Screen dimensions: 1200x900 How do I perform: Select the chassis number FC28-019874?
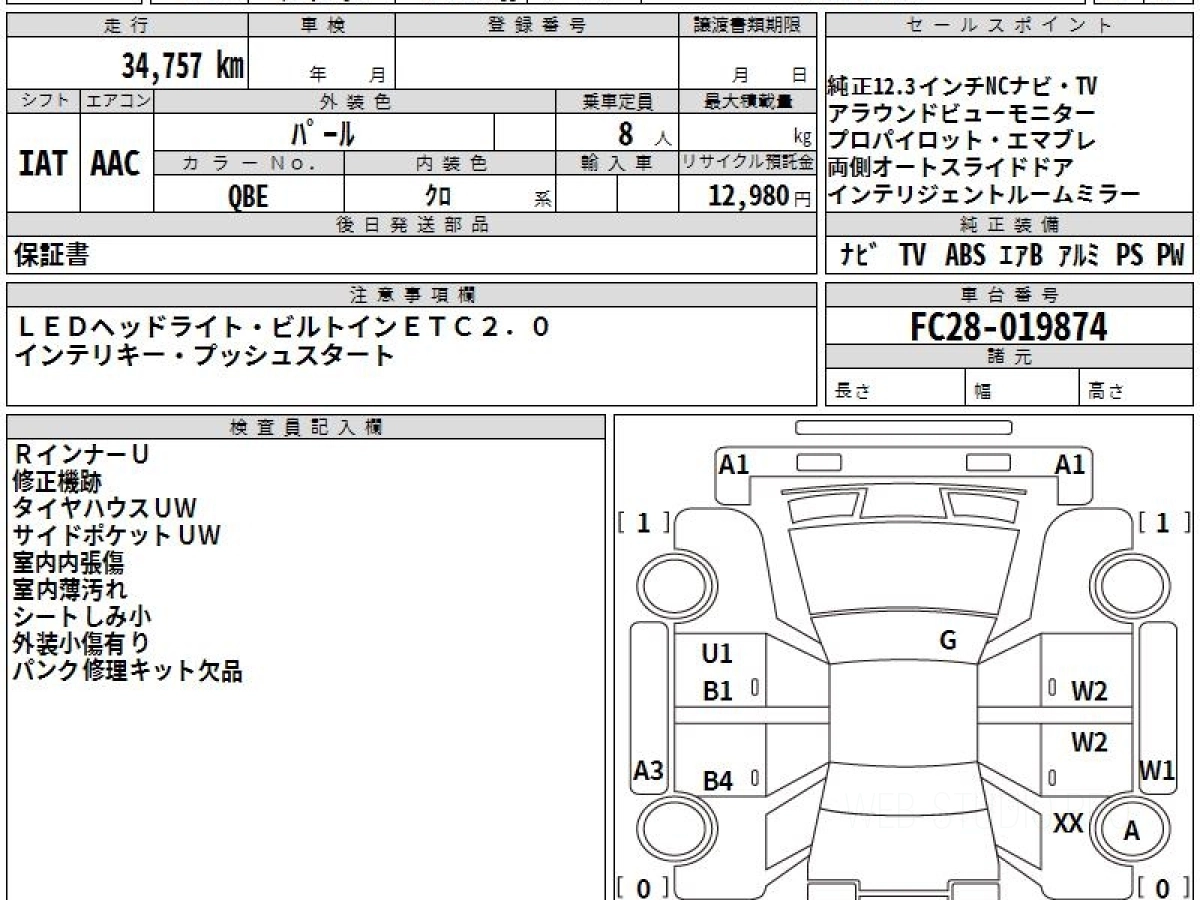(x=1008, y=326)
